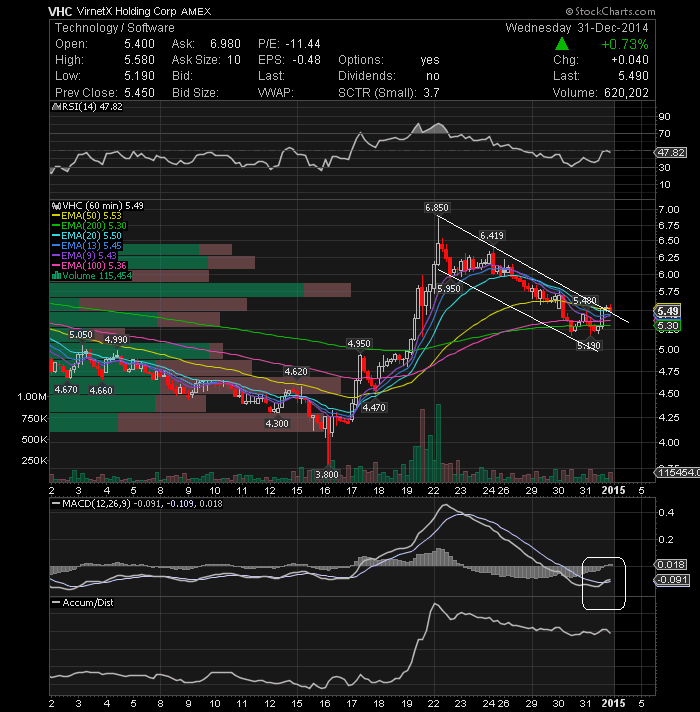Click the 90 level on the RSI axis

664,117
